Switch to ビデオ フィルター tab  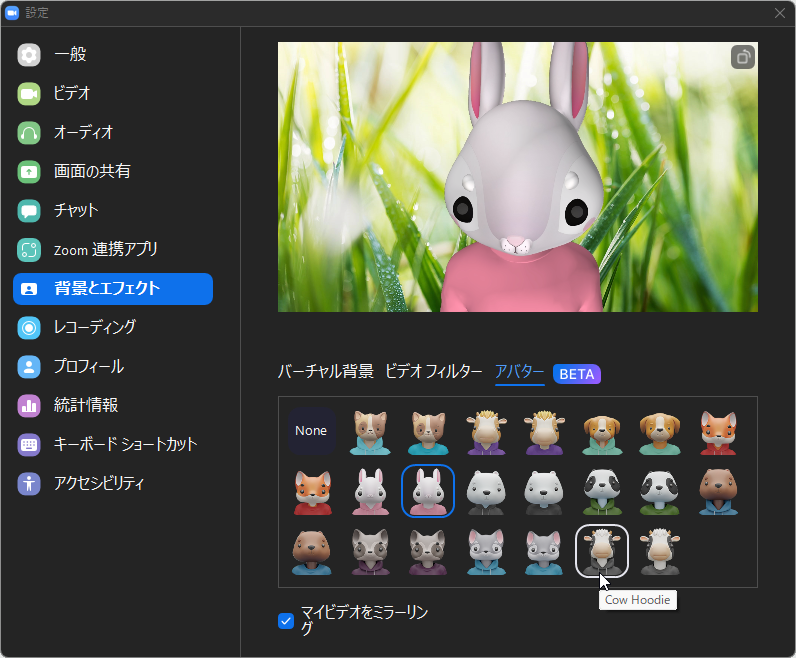[434, 372]
